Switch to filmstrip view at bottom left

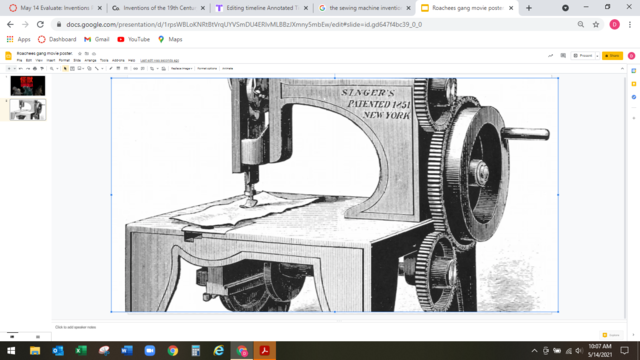point(12,337)
